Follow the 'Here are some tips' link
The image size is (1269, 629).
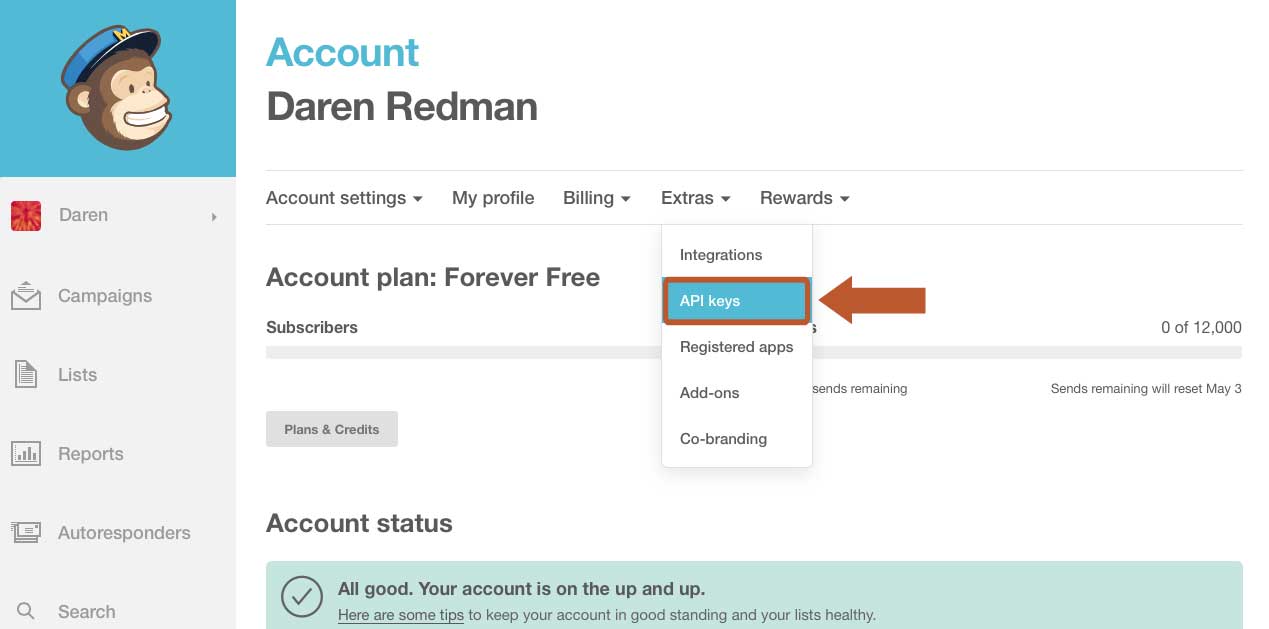click(401, 615)
